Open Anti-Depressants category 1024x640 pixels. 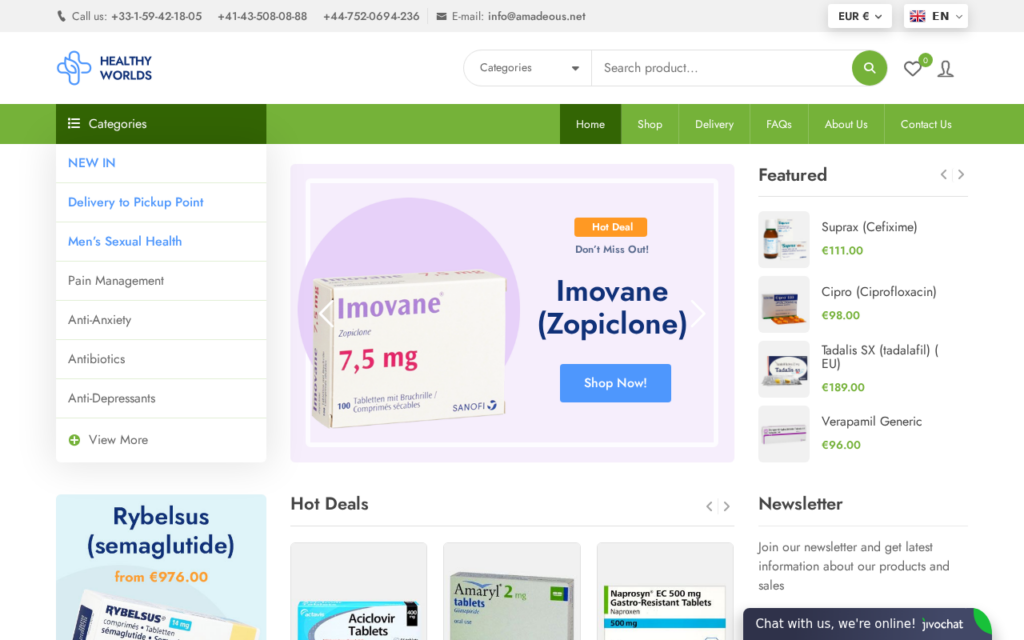click(112, 398)
